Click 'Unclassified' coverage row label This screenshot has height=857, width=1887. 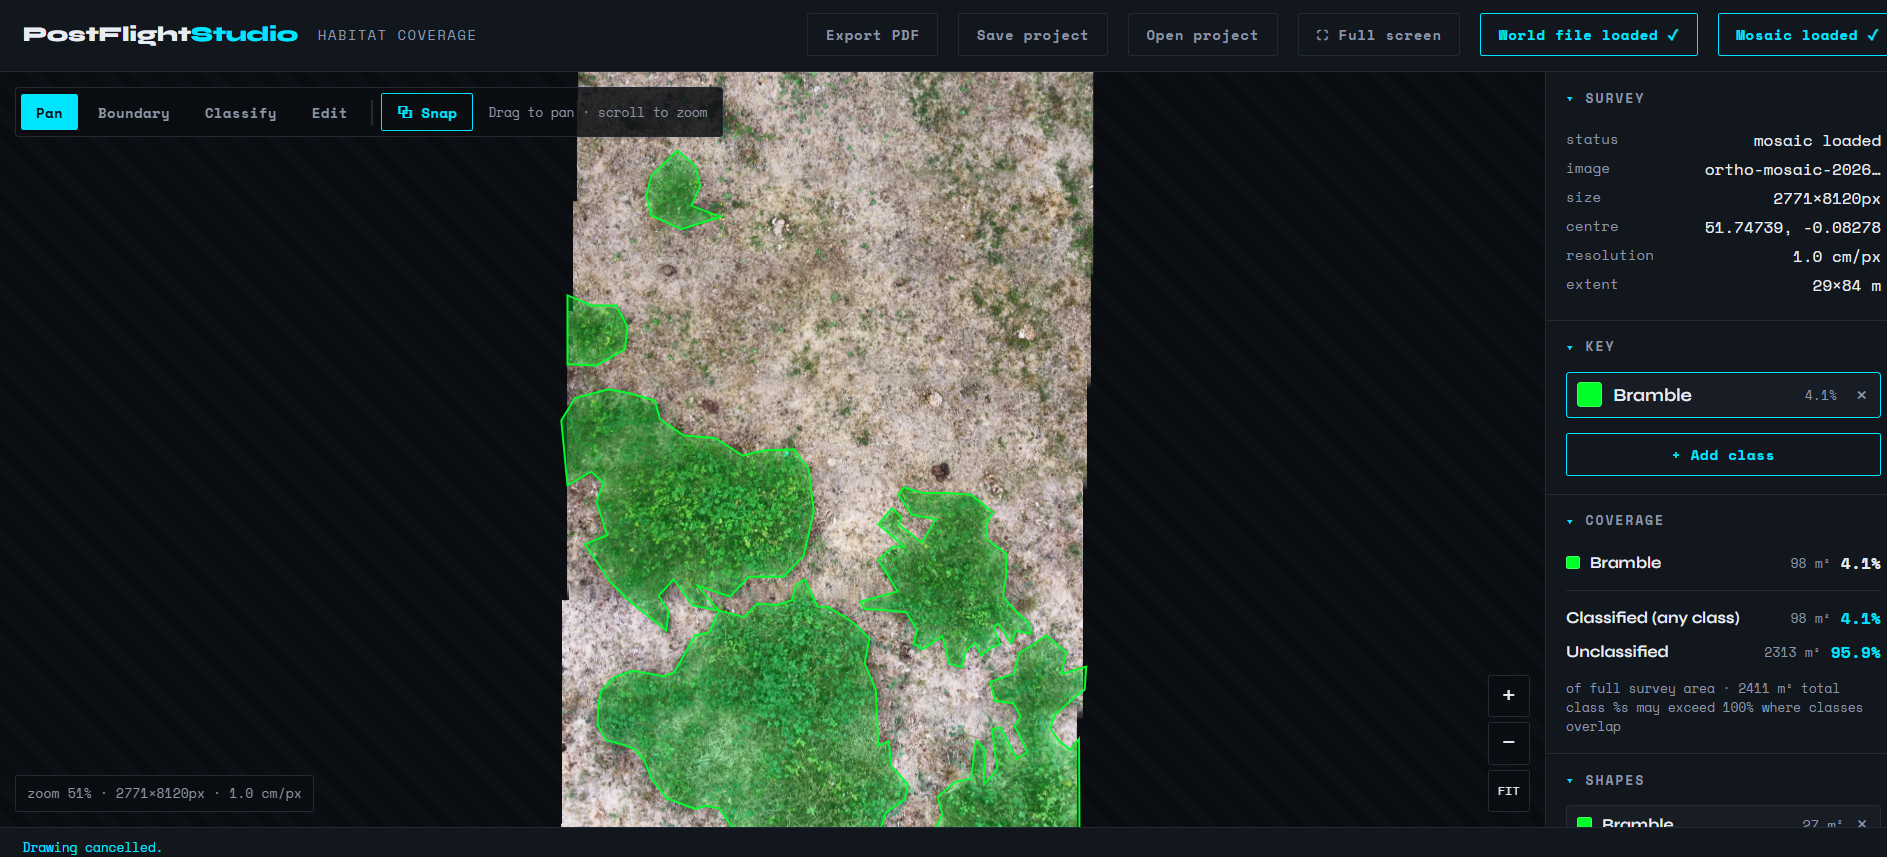[1617, 652]
